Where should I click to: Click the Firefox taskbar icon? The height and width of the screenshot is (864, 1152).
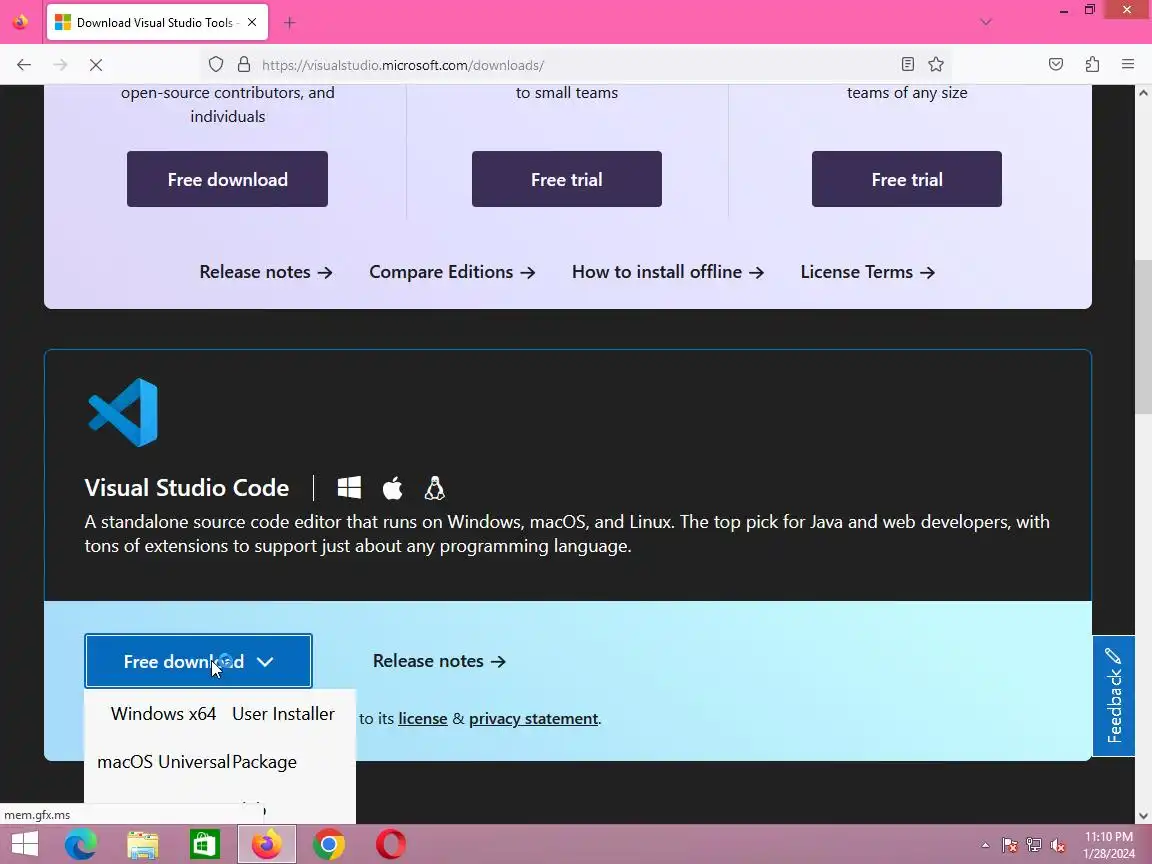tap(267, 844)
